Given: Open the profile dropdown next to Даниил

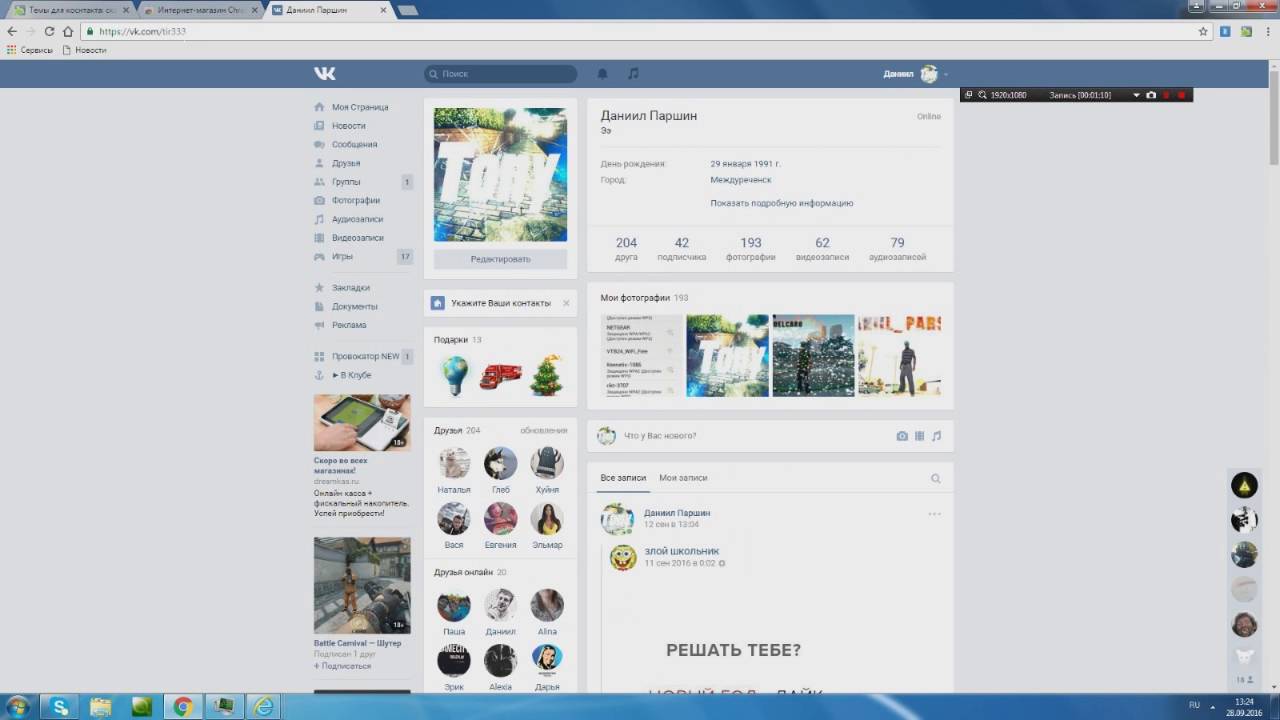Looking at the screenshot, I should 946,75.
